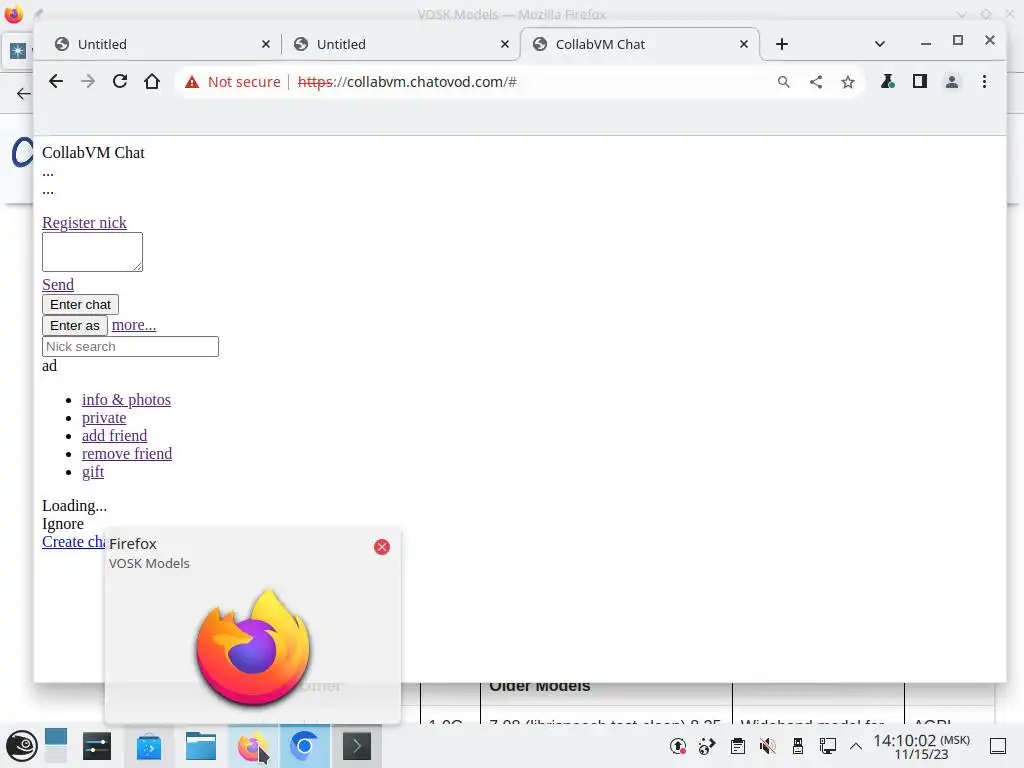Click the Not secure warning icon

pos(192,82)
